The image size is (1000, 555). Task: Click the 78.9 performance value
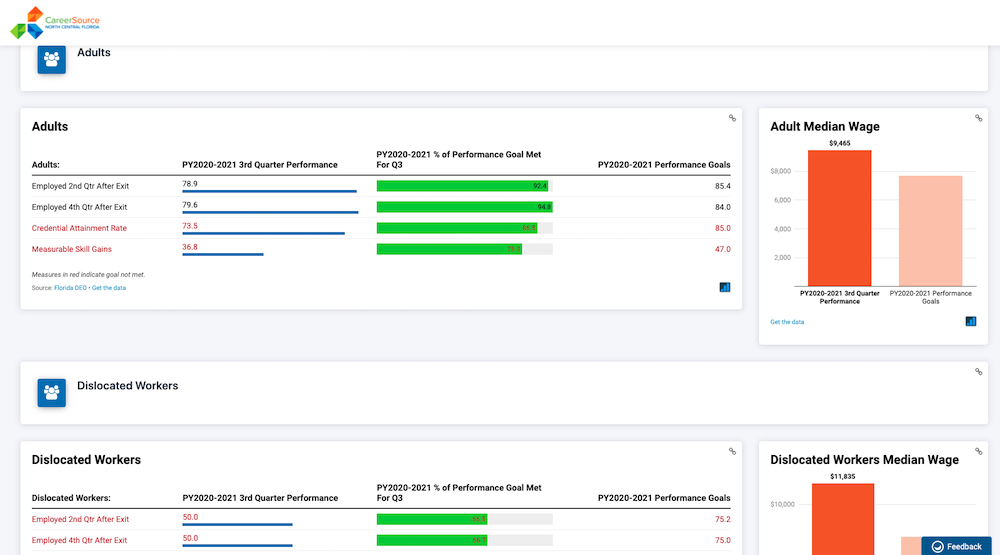tap(190, 184)
